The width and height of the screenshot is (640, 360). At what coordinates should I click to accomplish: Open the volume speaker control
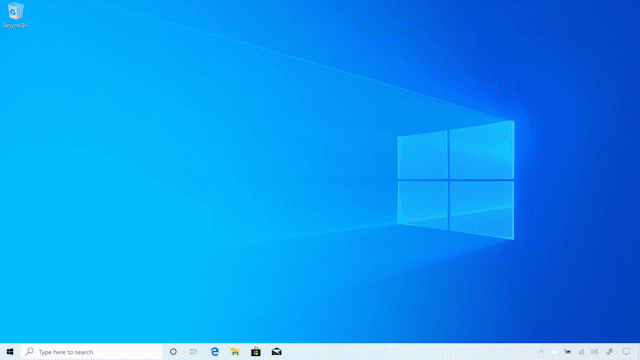coord(595,351)
